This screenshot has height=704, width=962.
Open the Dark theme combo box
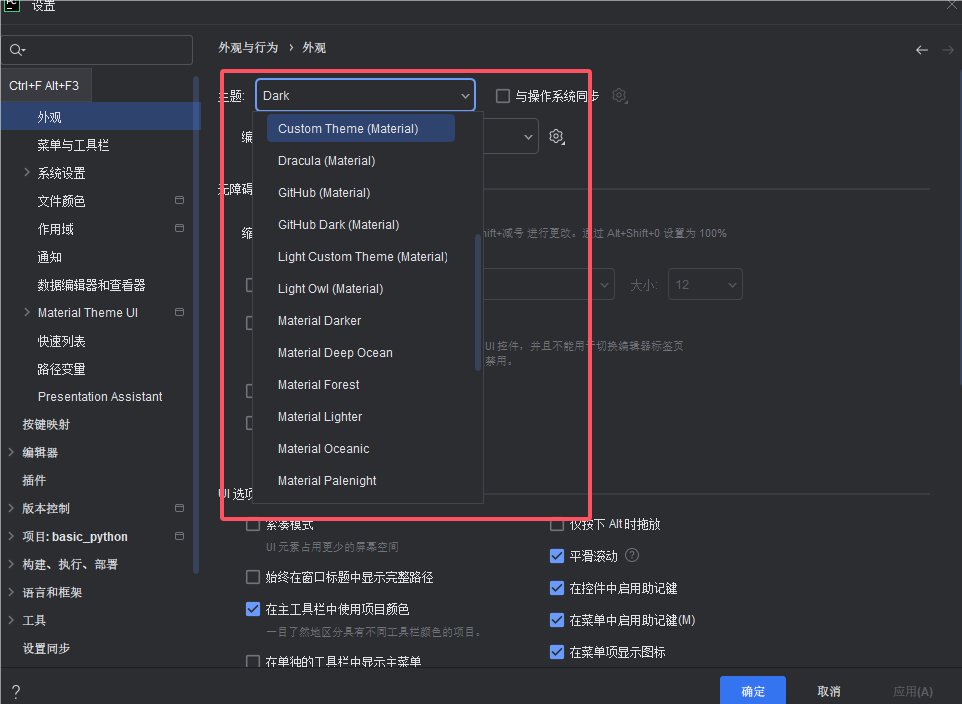366,95
